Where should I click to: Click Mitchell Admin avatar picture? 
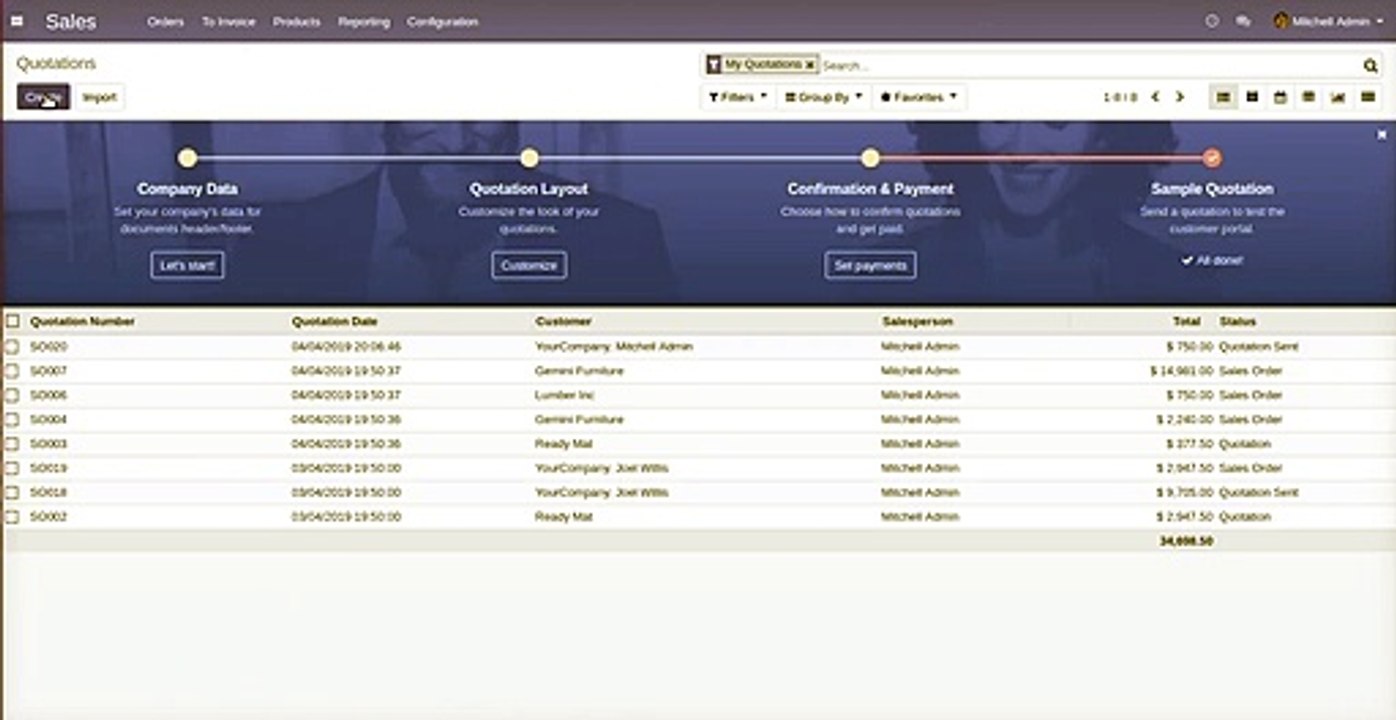click(1281, 21)
